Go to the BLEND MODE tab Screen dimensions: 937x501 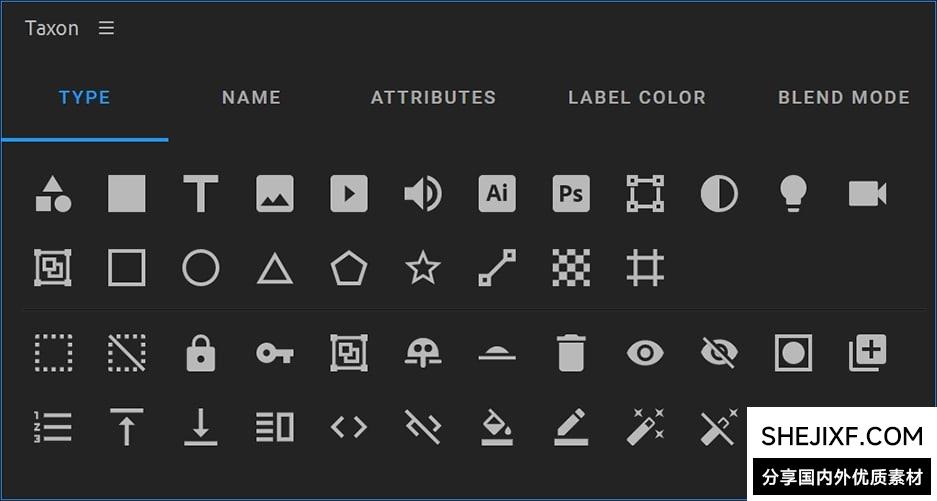[x=844, y=98]
